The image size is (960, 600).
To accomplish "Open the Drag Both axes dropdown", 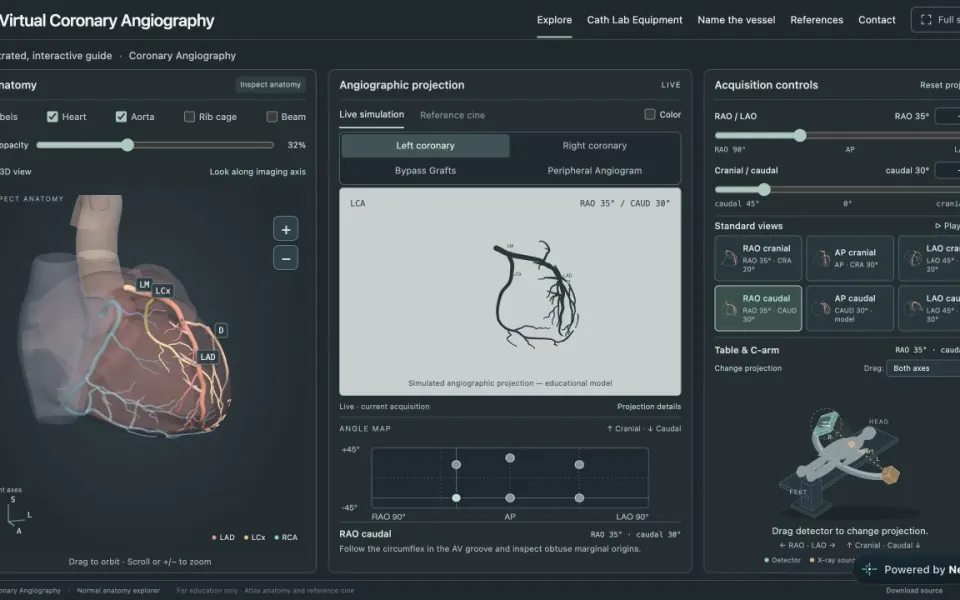I will (923, 368).
